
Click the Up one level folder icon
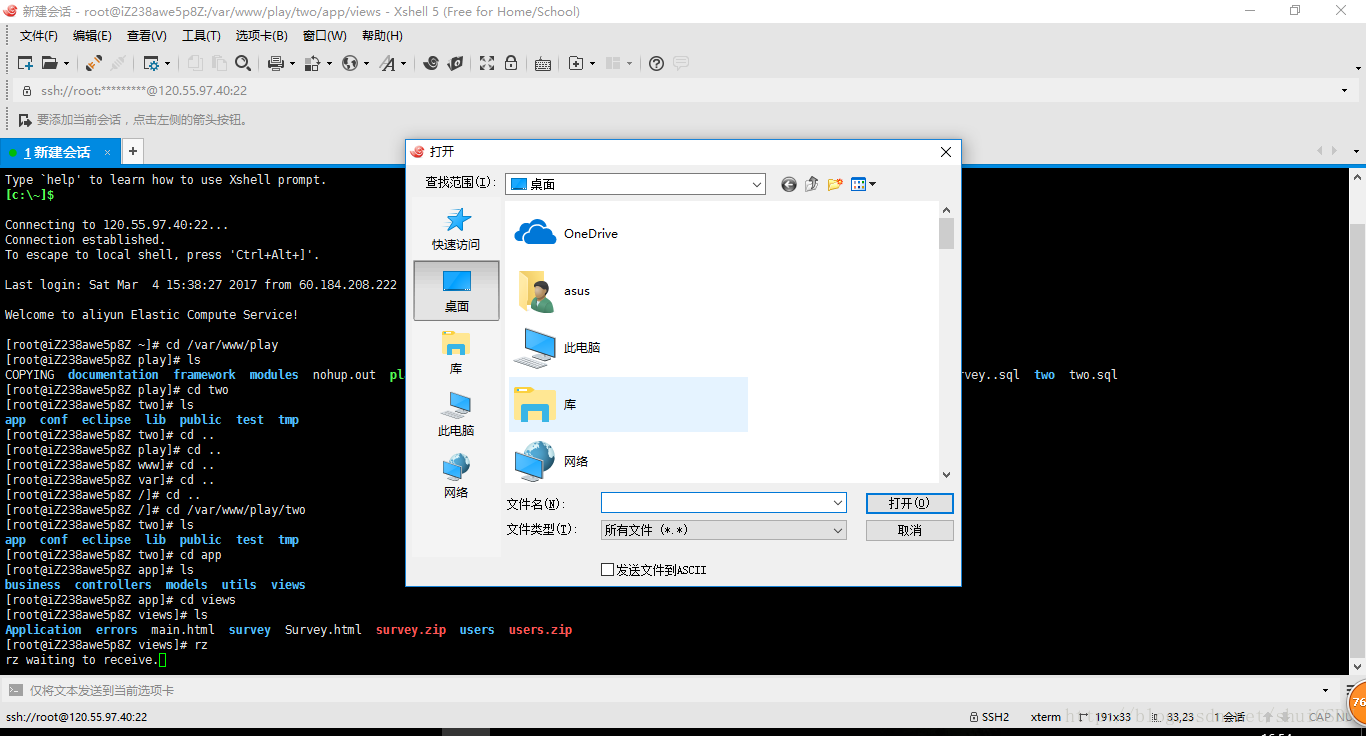tap(812, 184)
